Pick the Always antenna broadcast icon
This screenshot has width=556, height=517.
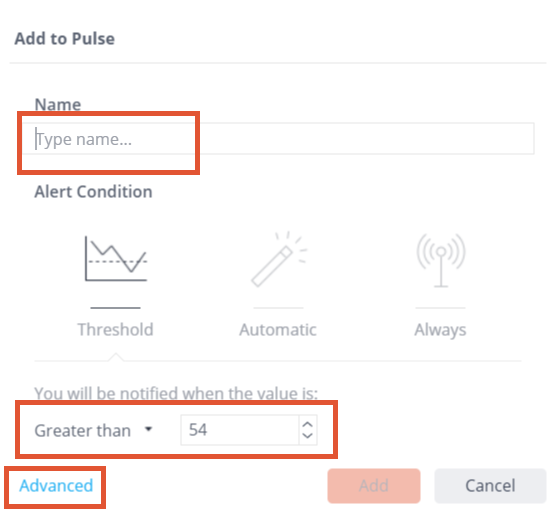tap(441, 260)
